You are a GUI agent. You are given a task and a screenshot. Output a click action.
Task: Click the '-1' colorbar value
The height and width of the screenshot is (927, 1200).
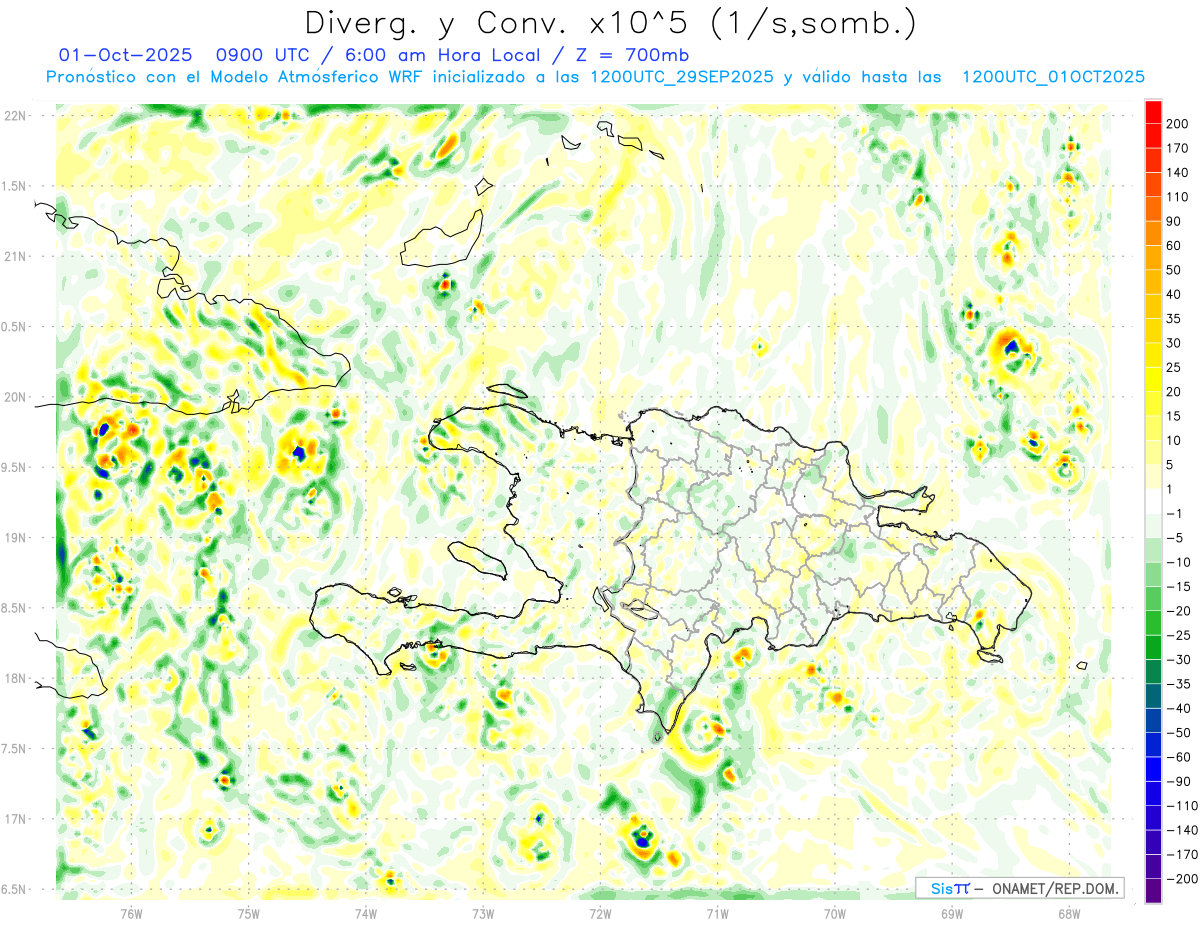(x=1176, y=514)
